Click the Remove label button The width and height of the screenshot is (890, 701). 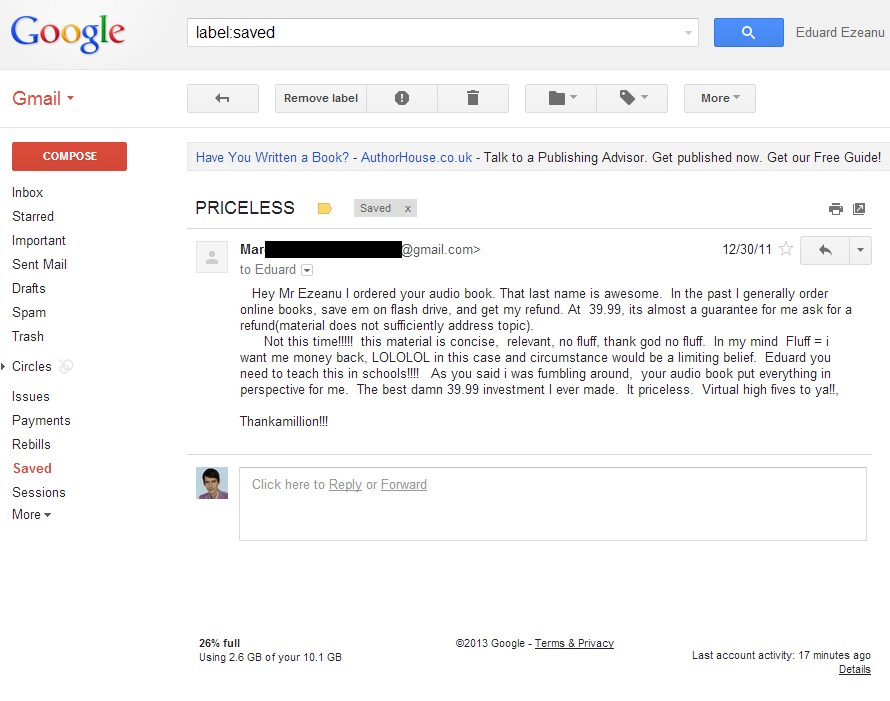321,98
